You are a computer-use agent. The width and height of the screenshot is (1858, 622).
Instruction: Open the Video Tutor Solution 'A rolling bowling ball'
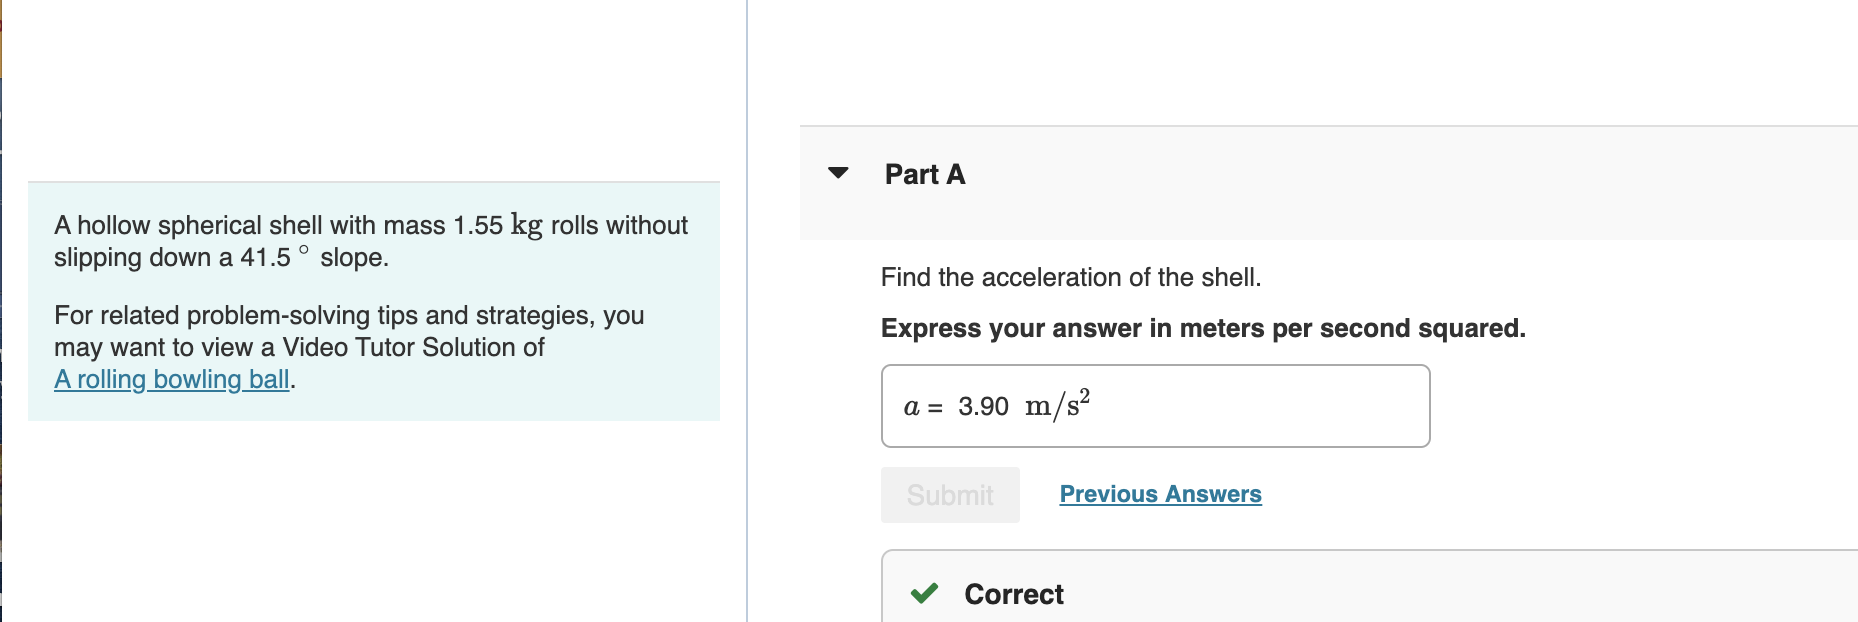tap(172, 379)
